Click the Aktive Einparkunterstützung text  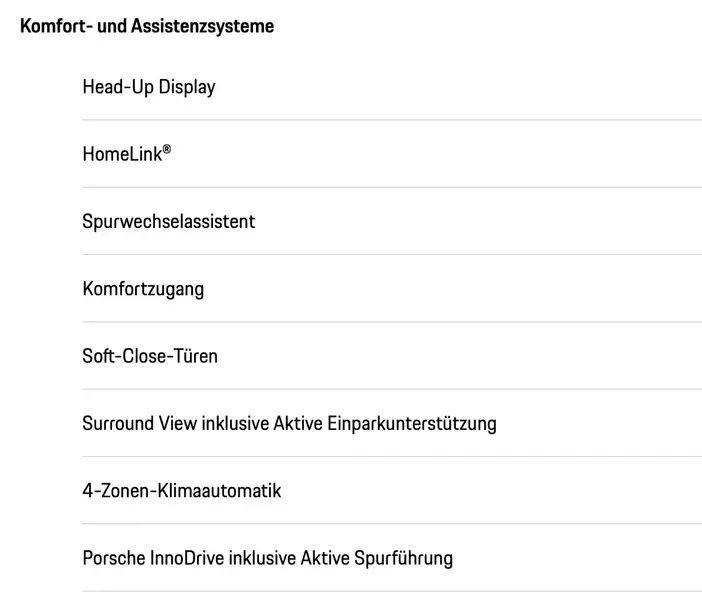click(410, 423)
